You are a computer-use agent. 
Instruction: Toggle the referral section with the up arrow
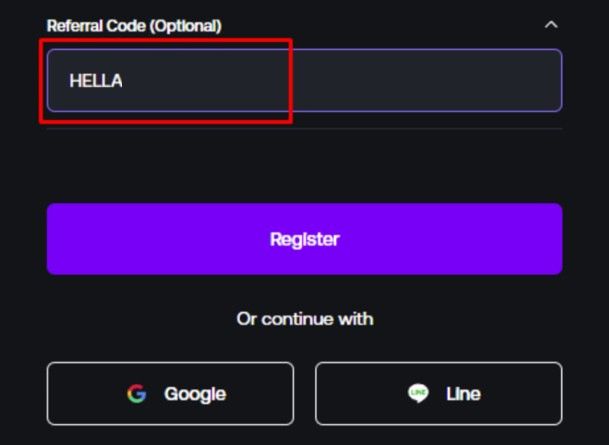[x=551, y=24]
